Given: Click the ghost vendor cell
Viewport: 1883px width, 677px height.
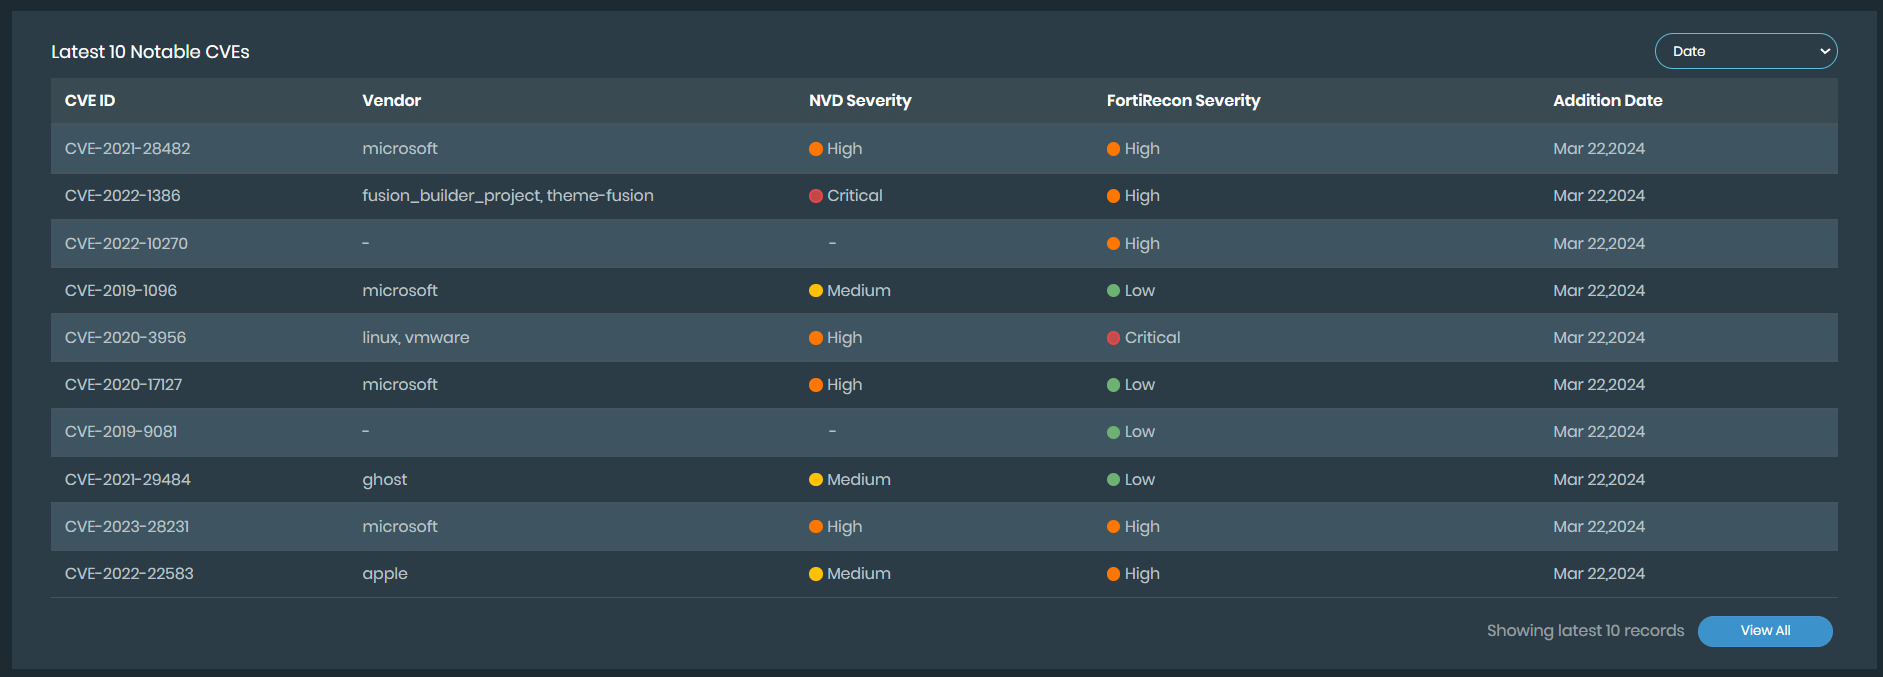Looking at the screenshot, I should tap(384, 480).
